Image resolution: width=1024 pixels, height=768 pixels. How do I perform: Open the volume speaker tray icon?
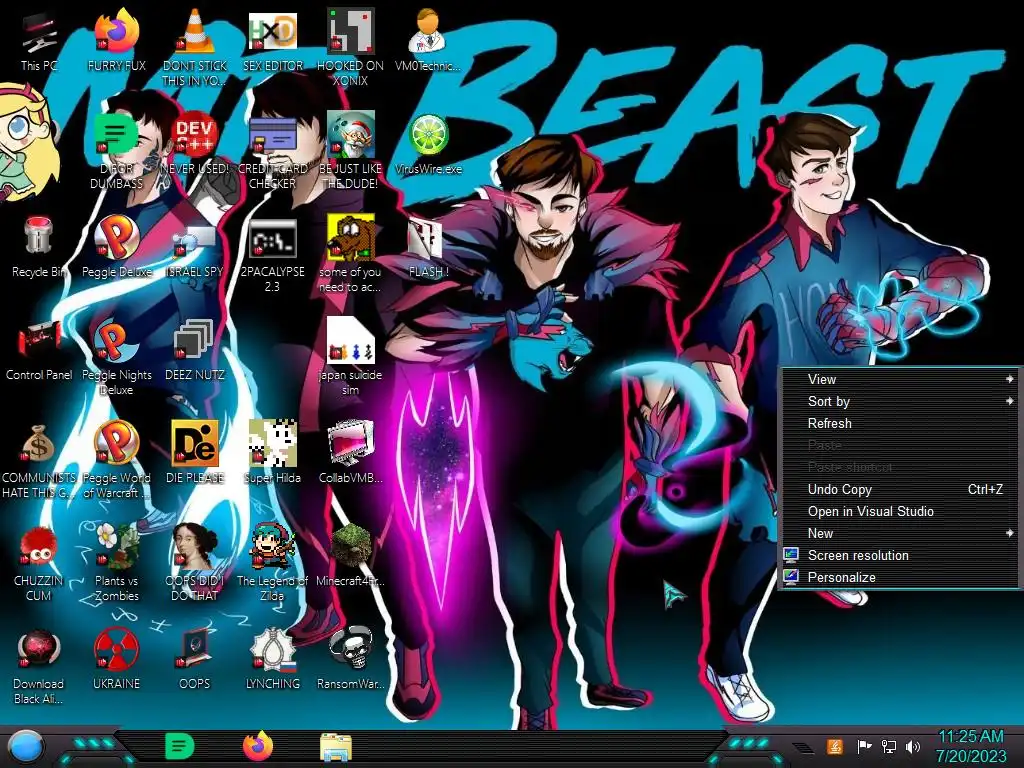click(913, 746)
